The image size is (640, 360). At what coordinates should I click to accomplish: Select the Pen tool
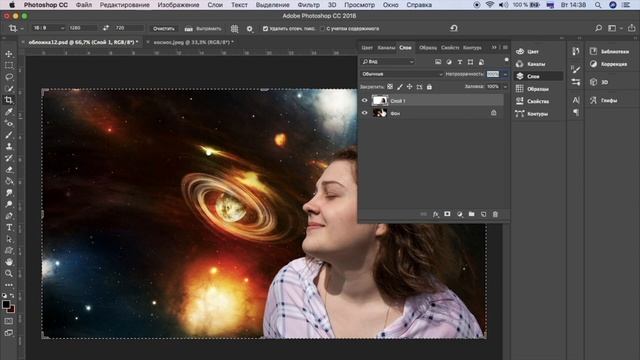click(x=9, y=216)
